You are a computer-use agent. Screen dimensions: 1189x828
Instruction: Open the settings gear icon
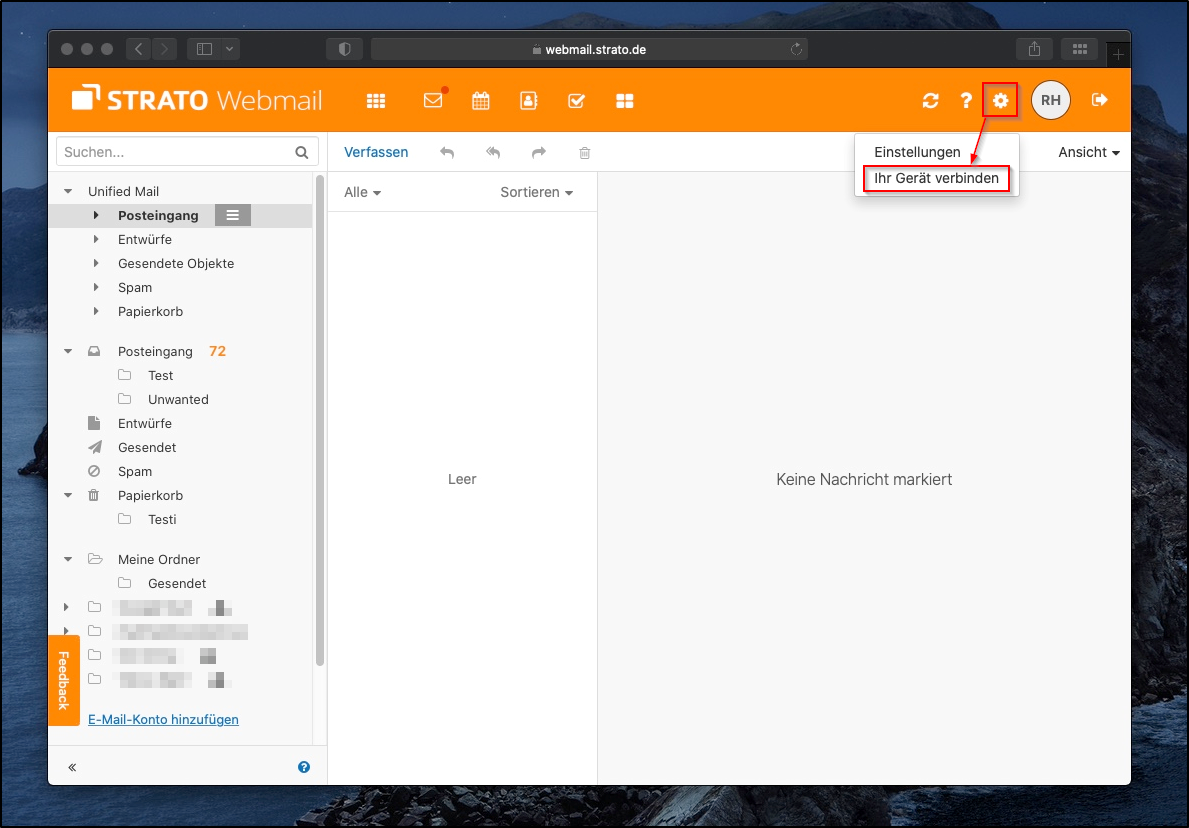(1000, 100)
